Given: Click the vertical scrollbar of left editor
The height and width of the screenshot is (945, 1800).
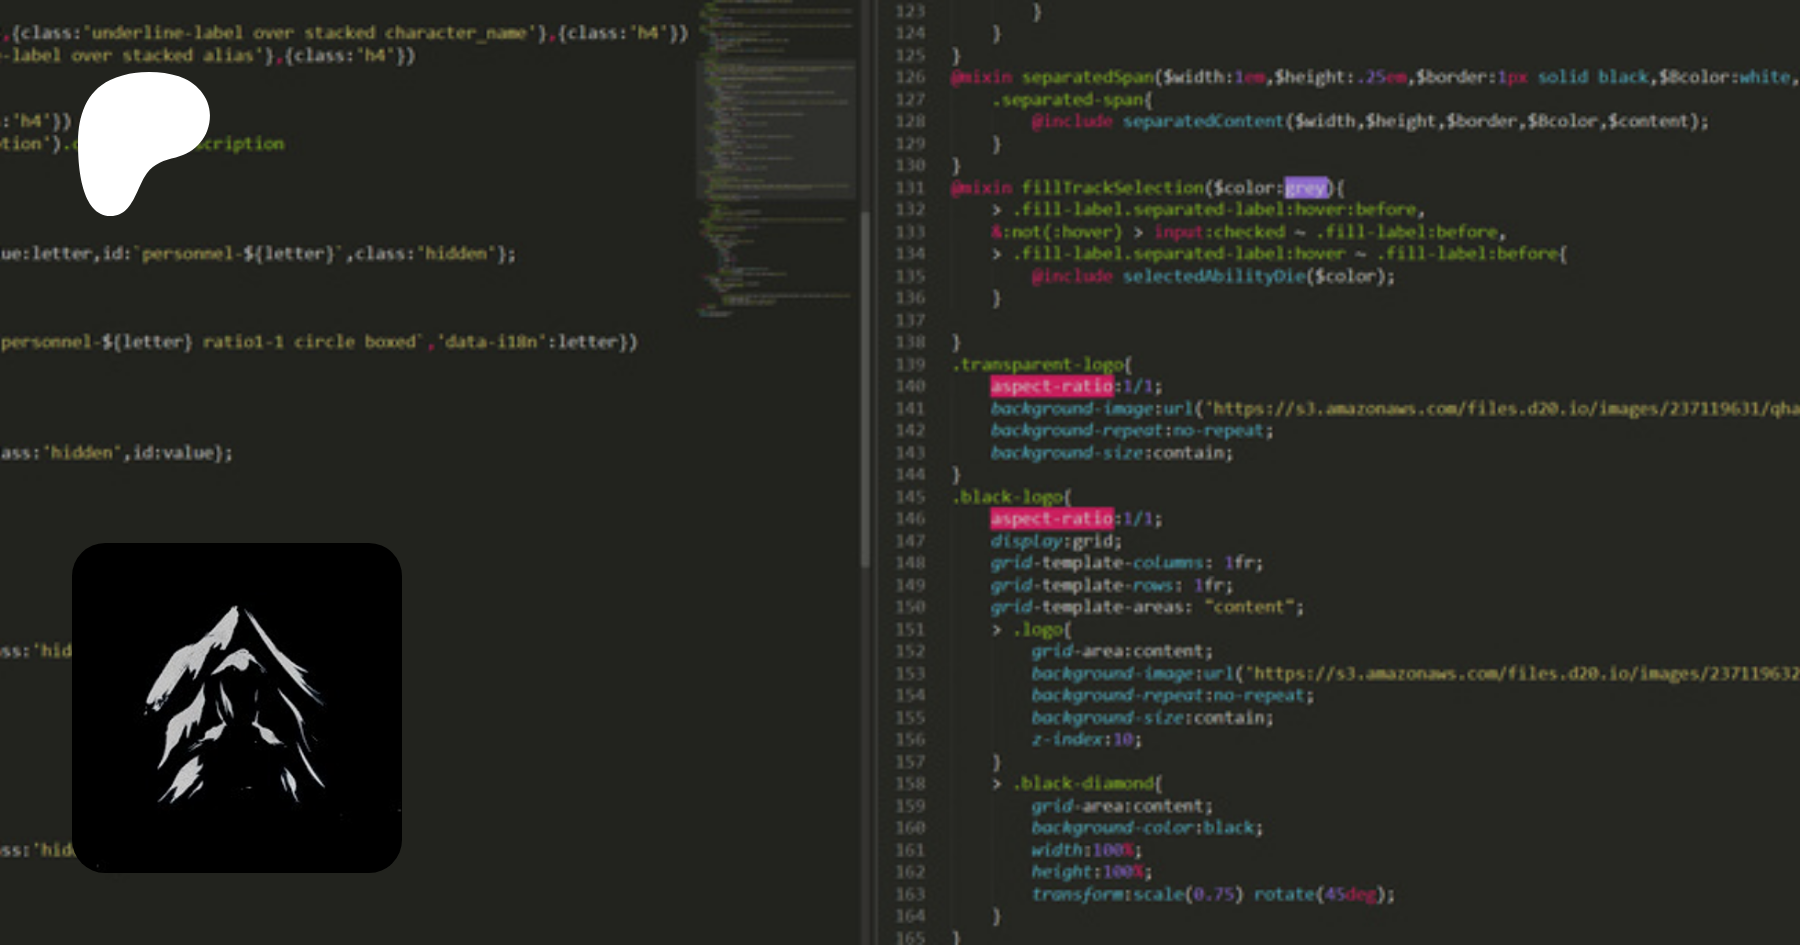Looking at the screenshot, I should [865, 390].
